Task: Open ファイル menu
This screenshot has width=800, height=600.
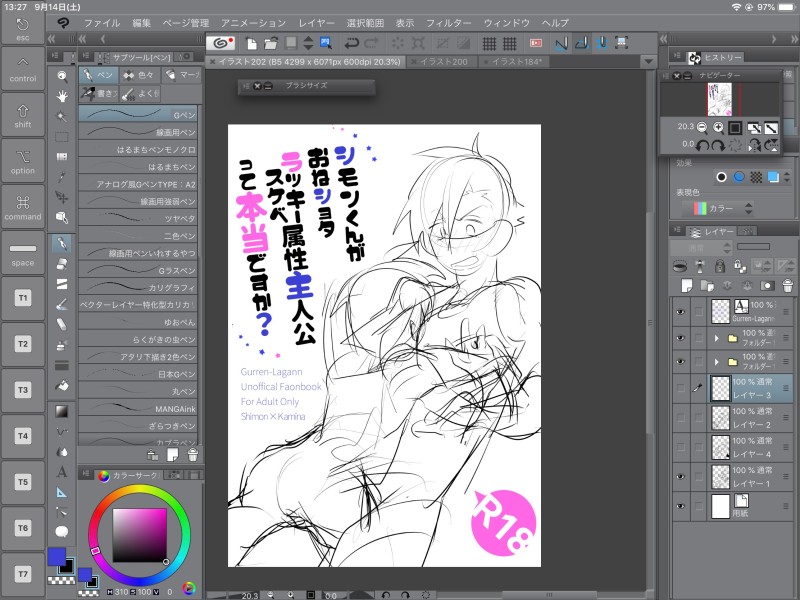Action: tap(102, 23)
